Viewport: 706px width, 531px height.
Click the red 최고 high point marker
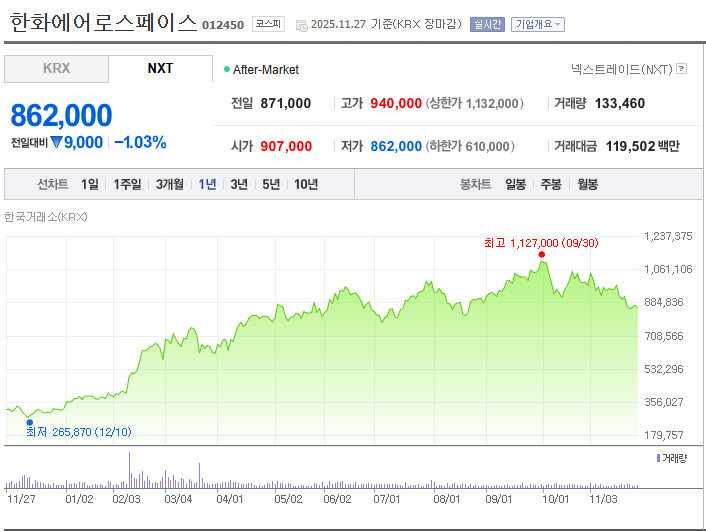542,254
